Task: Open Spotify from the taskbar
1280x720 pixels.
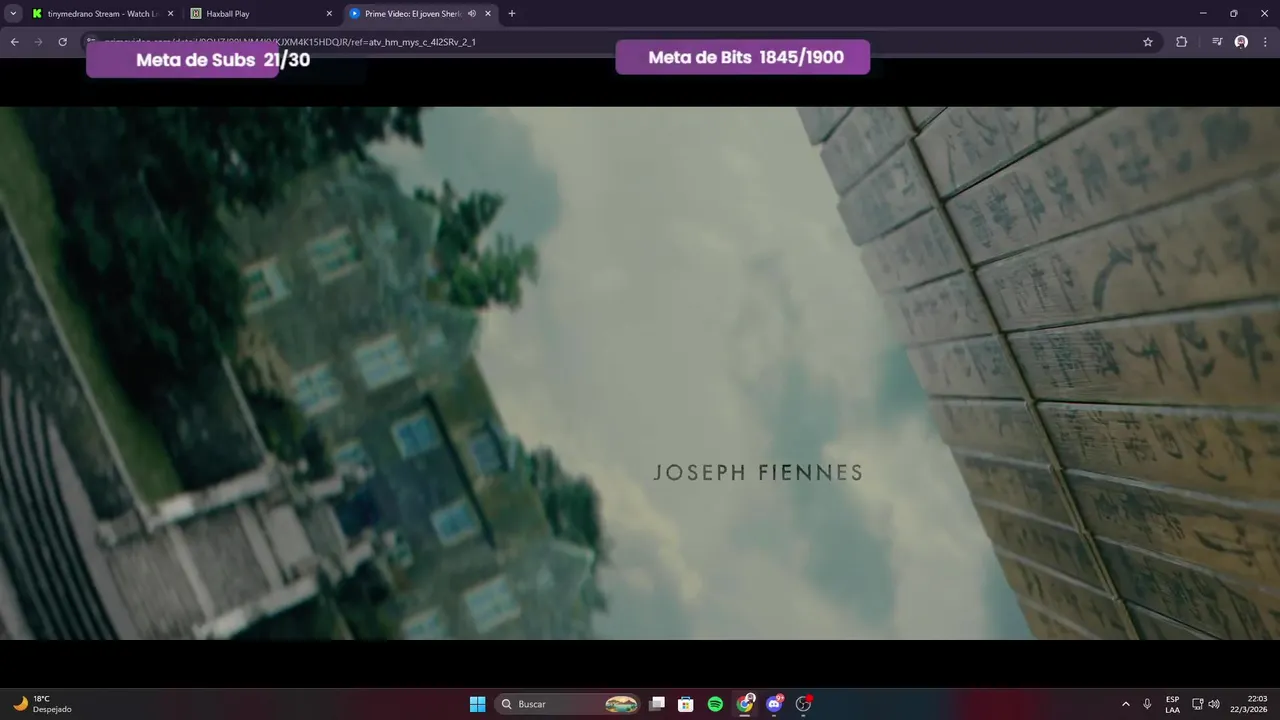Action: point(715,704)
